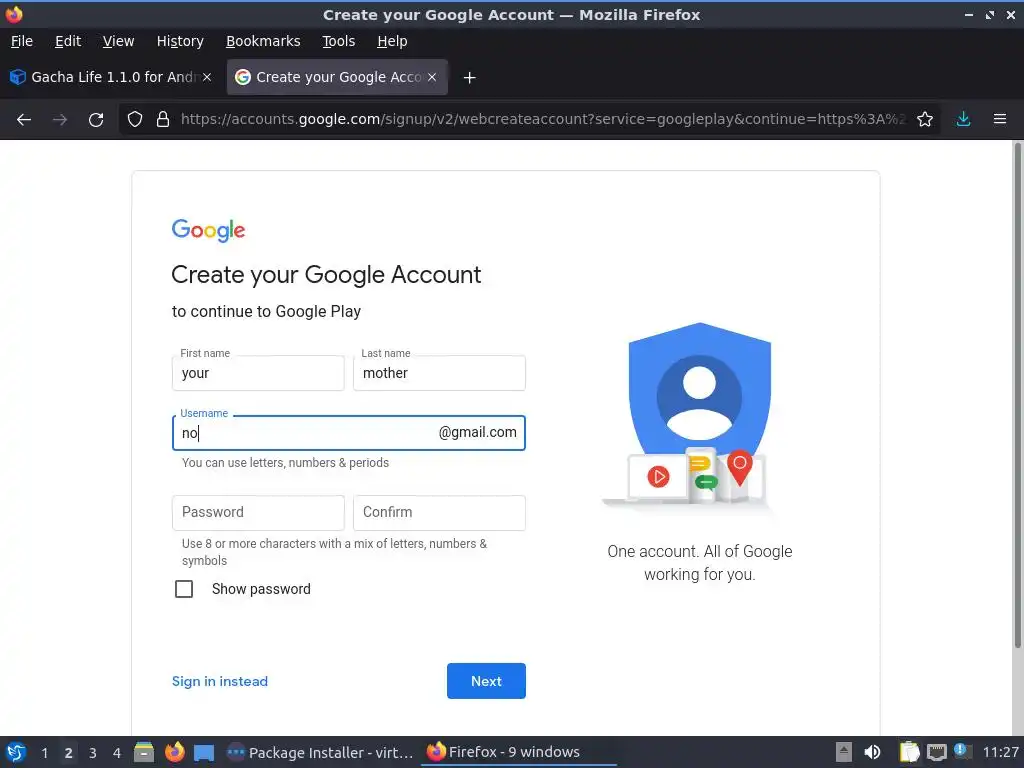
Task: Click the network tray icon
Action: tap(936, 752)
